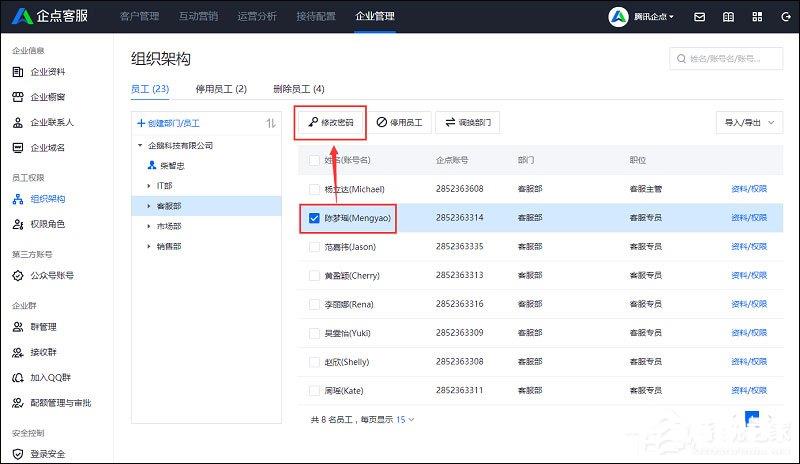The height and width of the screenshot is (464, 800).
Task: Open the 客户管理 top menu
Action: 139,16
